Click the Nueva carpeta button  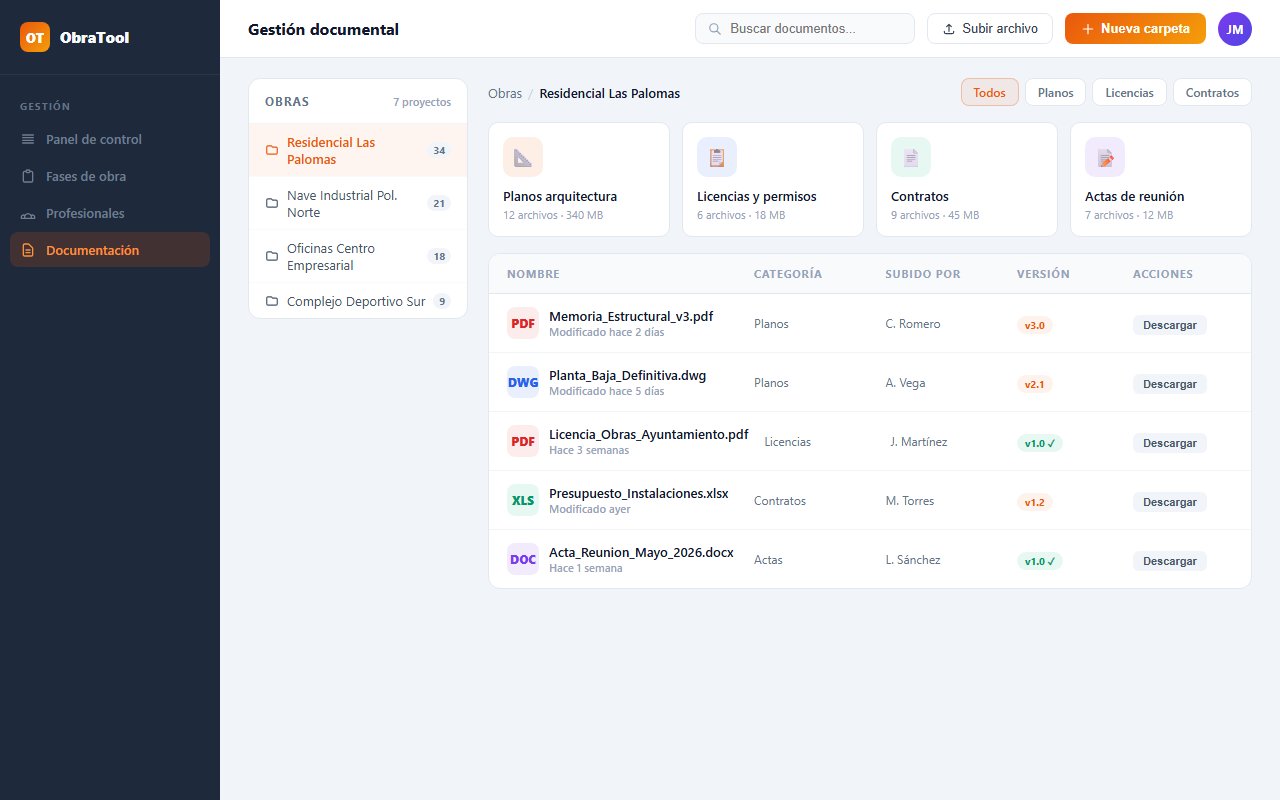point(1135,29)
